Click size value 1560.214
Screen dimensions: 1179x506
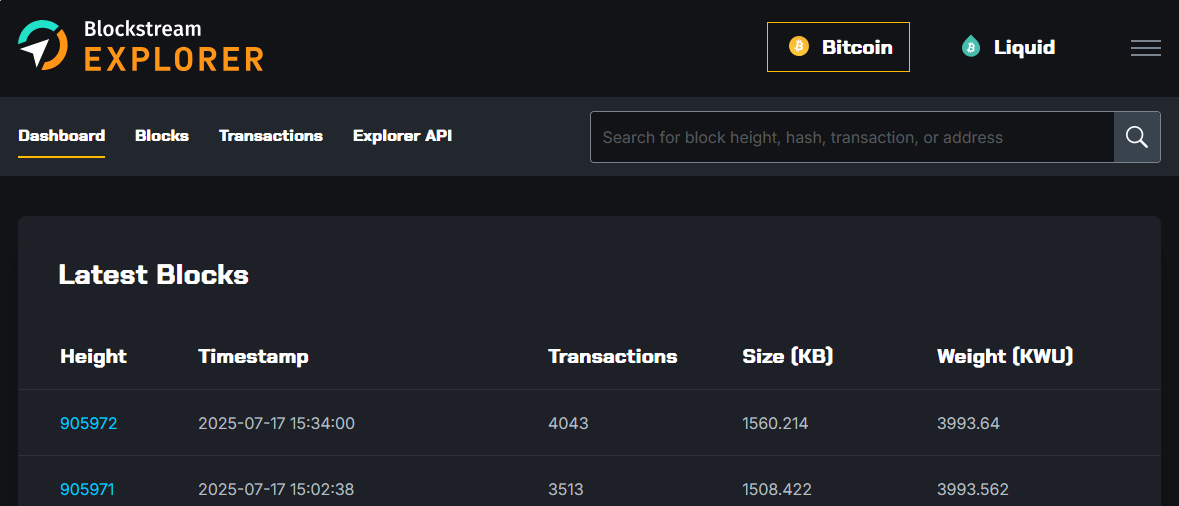[x=775, y=423]
